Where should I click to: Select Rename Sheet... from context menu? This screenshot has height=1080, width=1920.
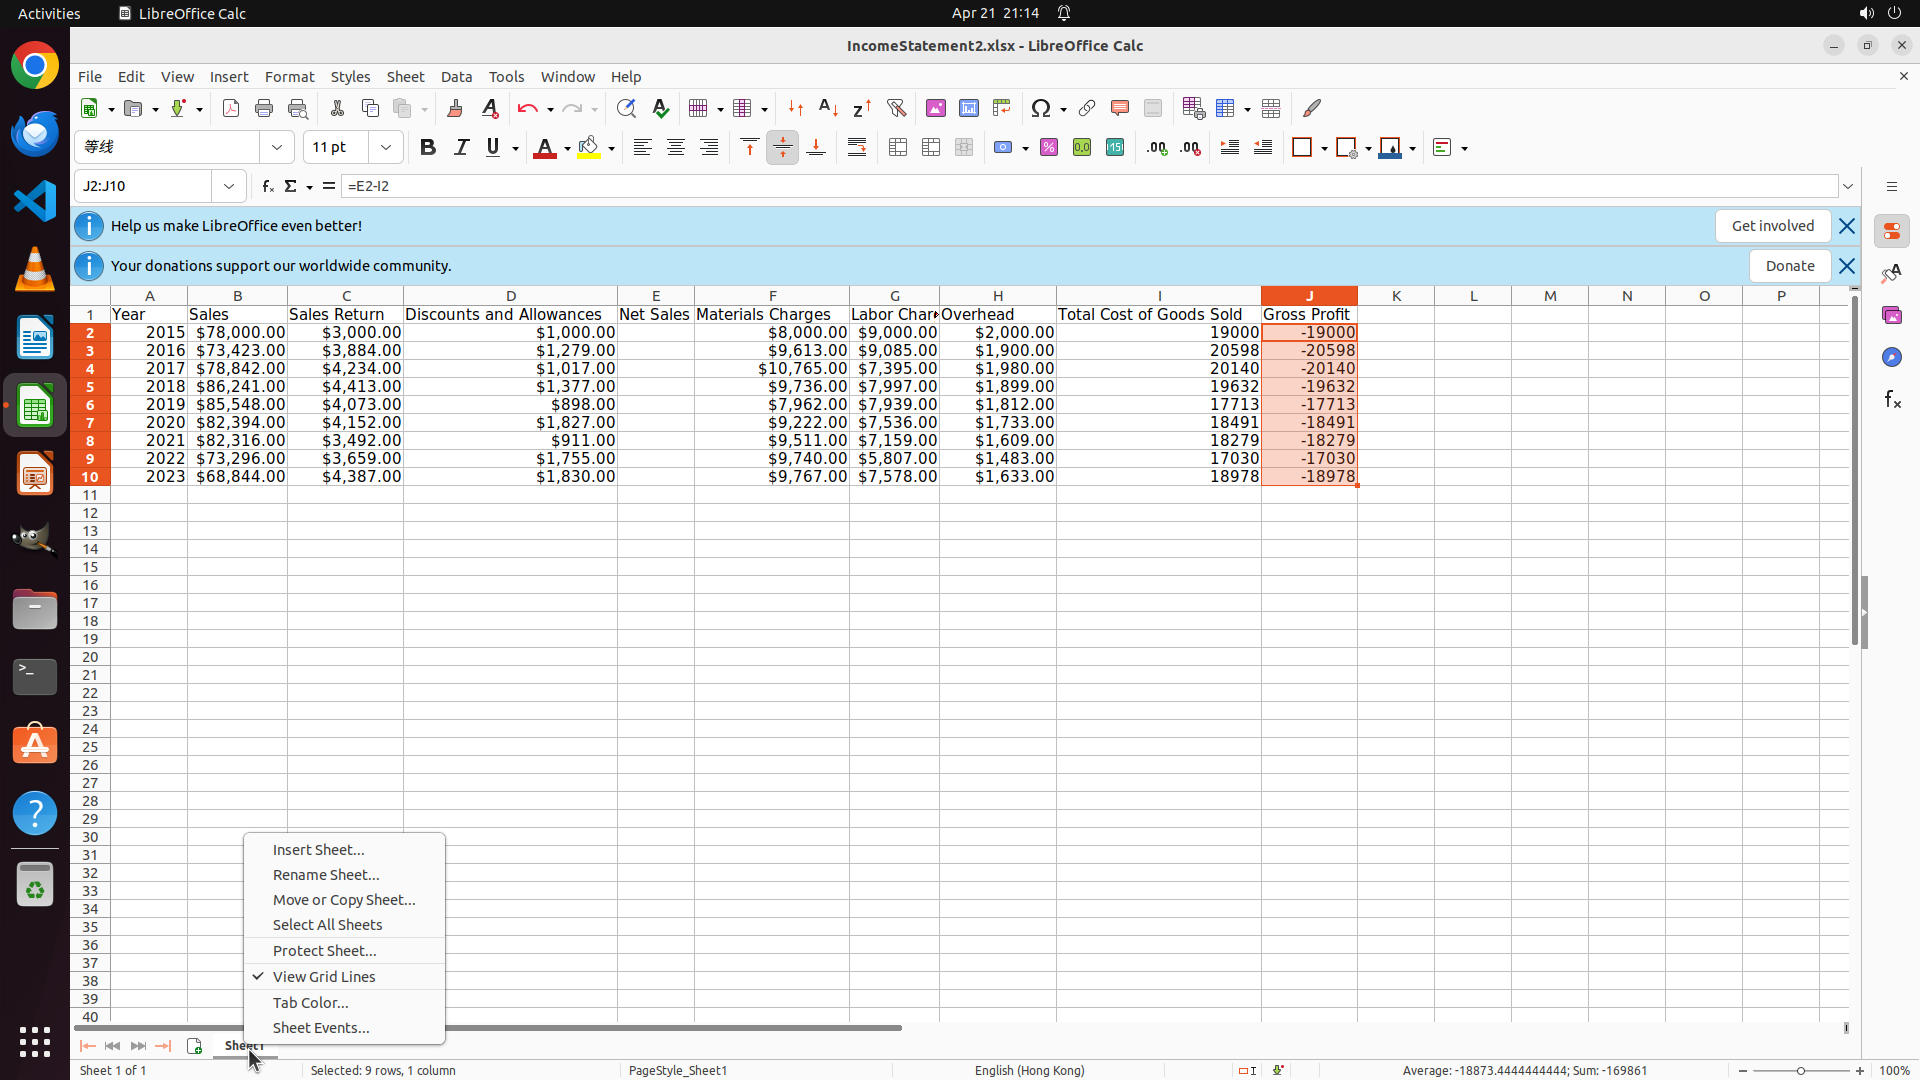326,875
